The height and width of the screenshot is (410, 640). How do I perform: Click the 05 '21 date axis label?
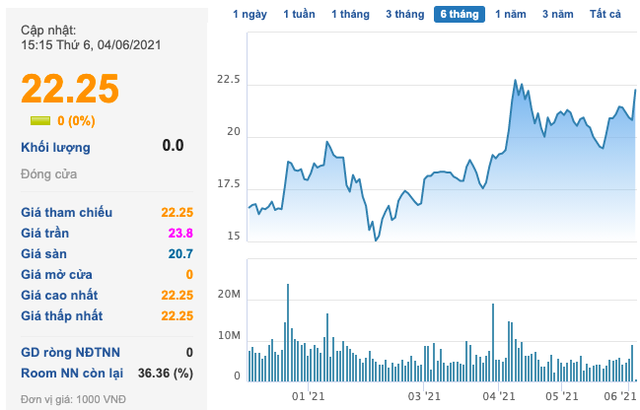pos(562,396)
